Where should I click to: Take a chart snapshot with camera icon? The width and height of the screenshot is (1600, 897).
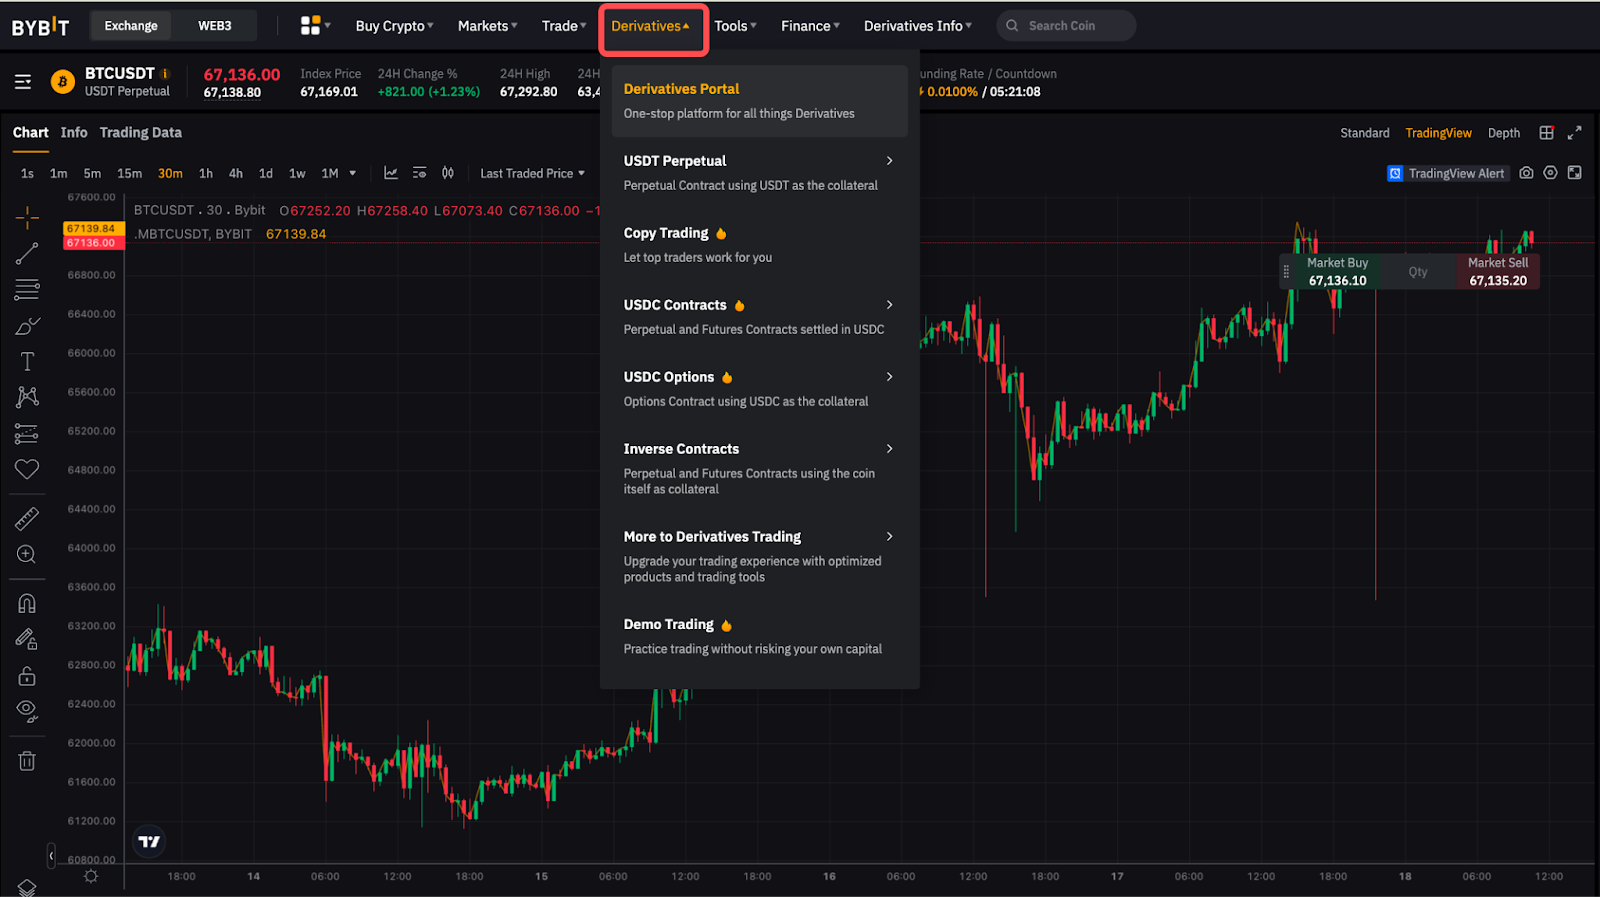coord(1526,173)
